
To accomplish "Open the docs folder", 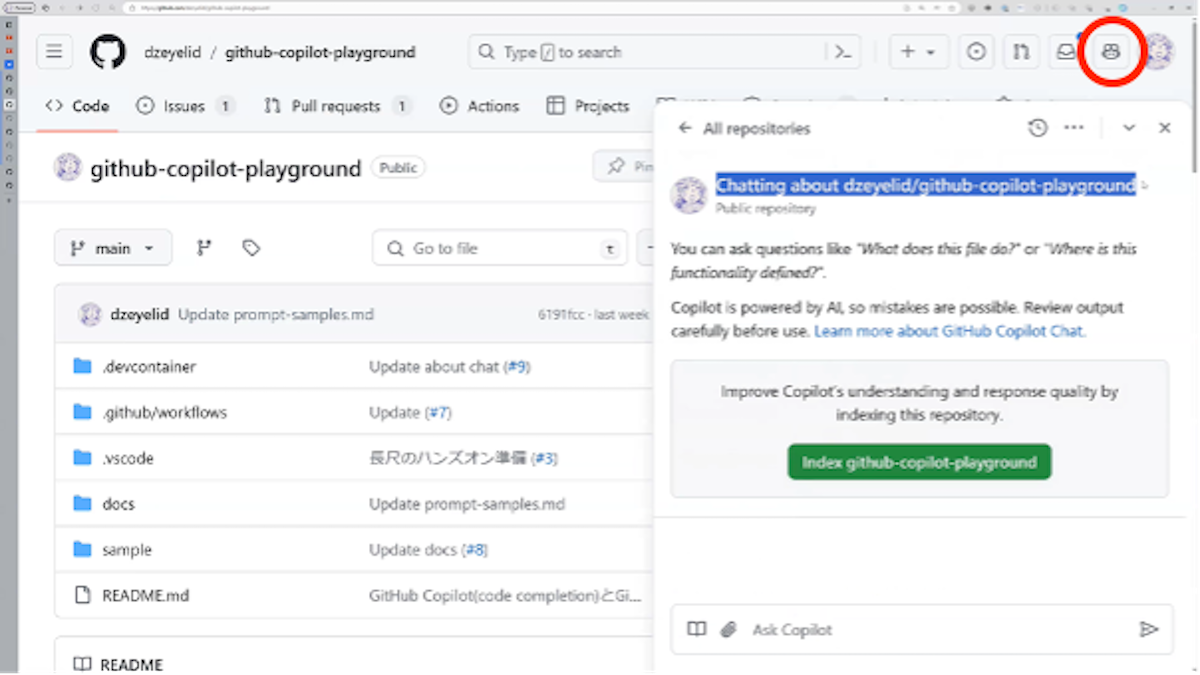I will pyautogui.click(x=118, y=504).
